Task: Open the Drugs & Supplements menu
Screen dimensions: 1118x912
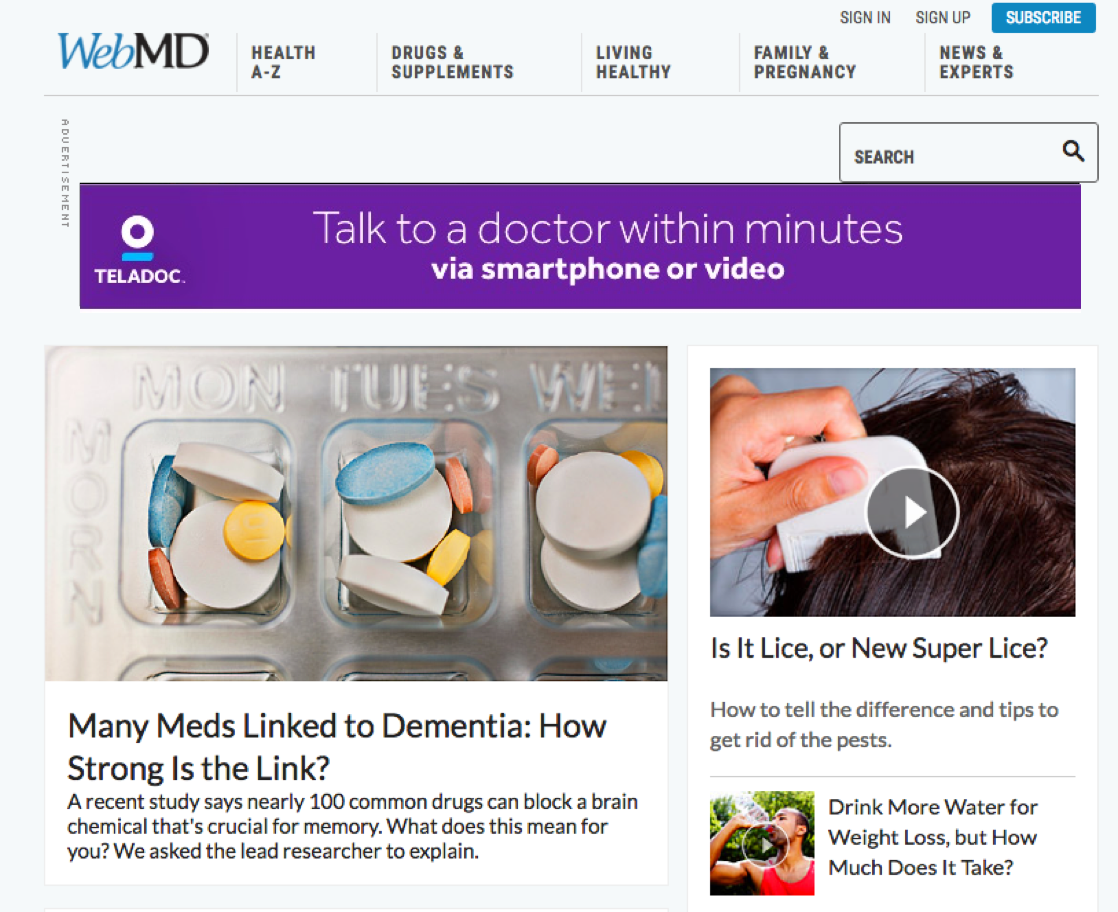Action: (x=452, y=62)
